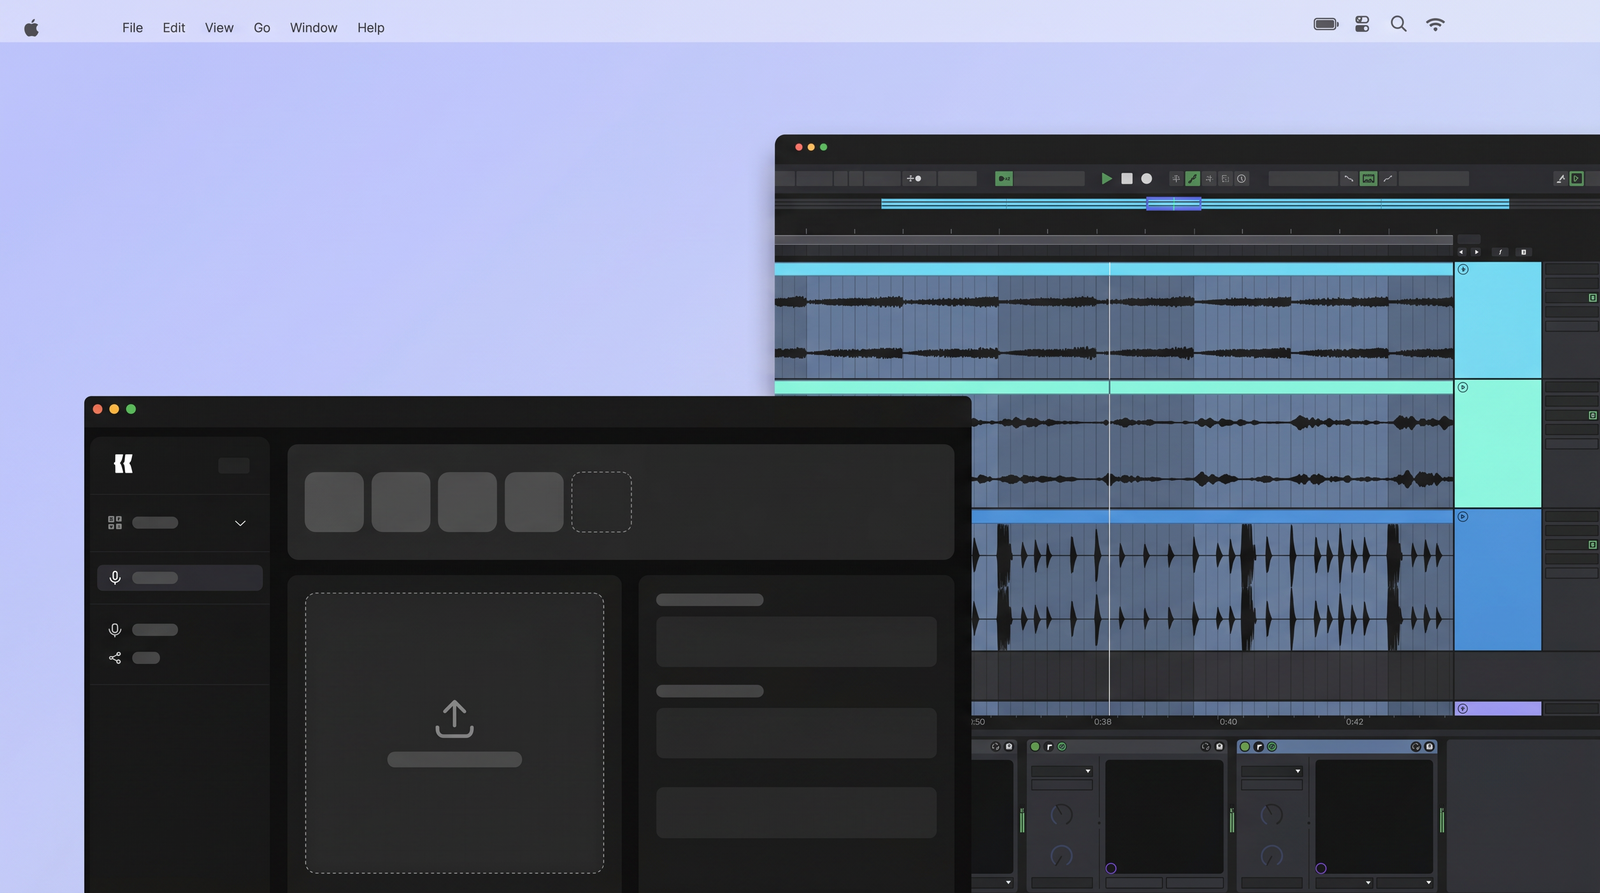The height and width of the screenshot is (893, 1600).
Task: Click green stepper on first track's field
Action: (x=1593, y=298)
